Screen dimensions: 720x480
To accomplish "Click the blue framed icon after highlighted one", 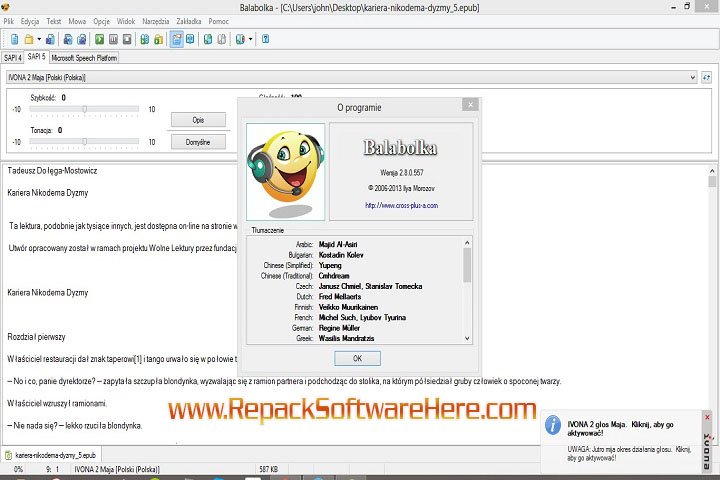I will click(190, 40).
